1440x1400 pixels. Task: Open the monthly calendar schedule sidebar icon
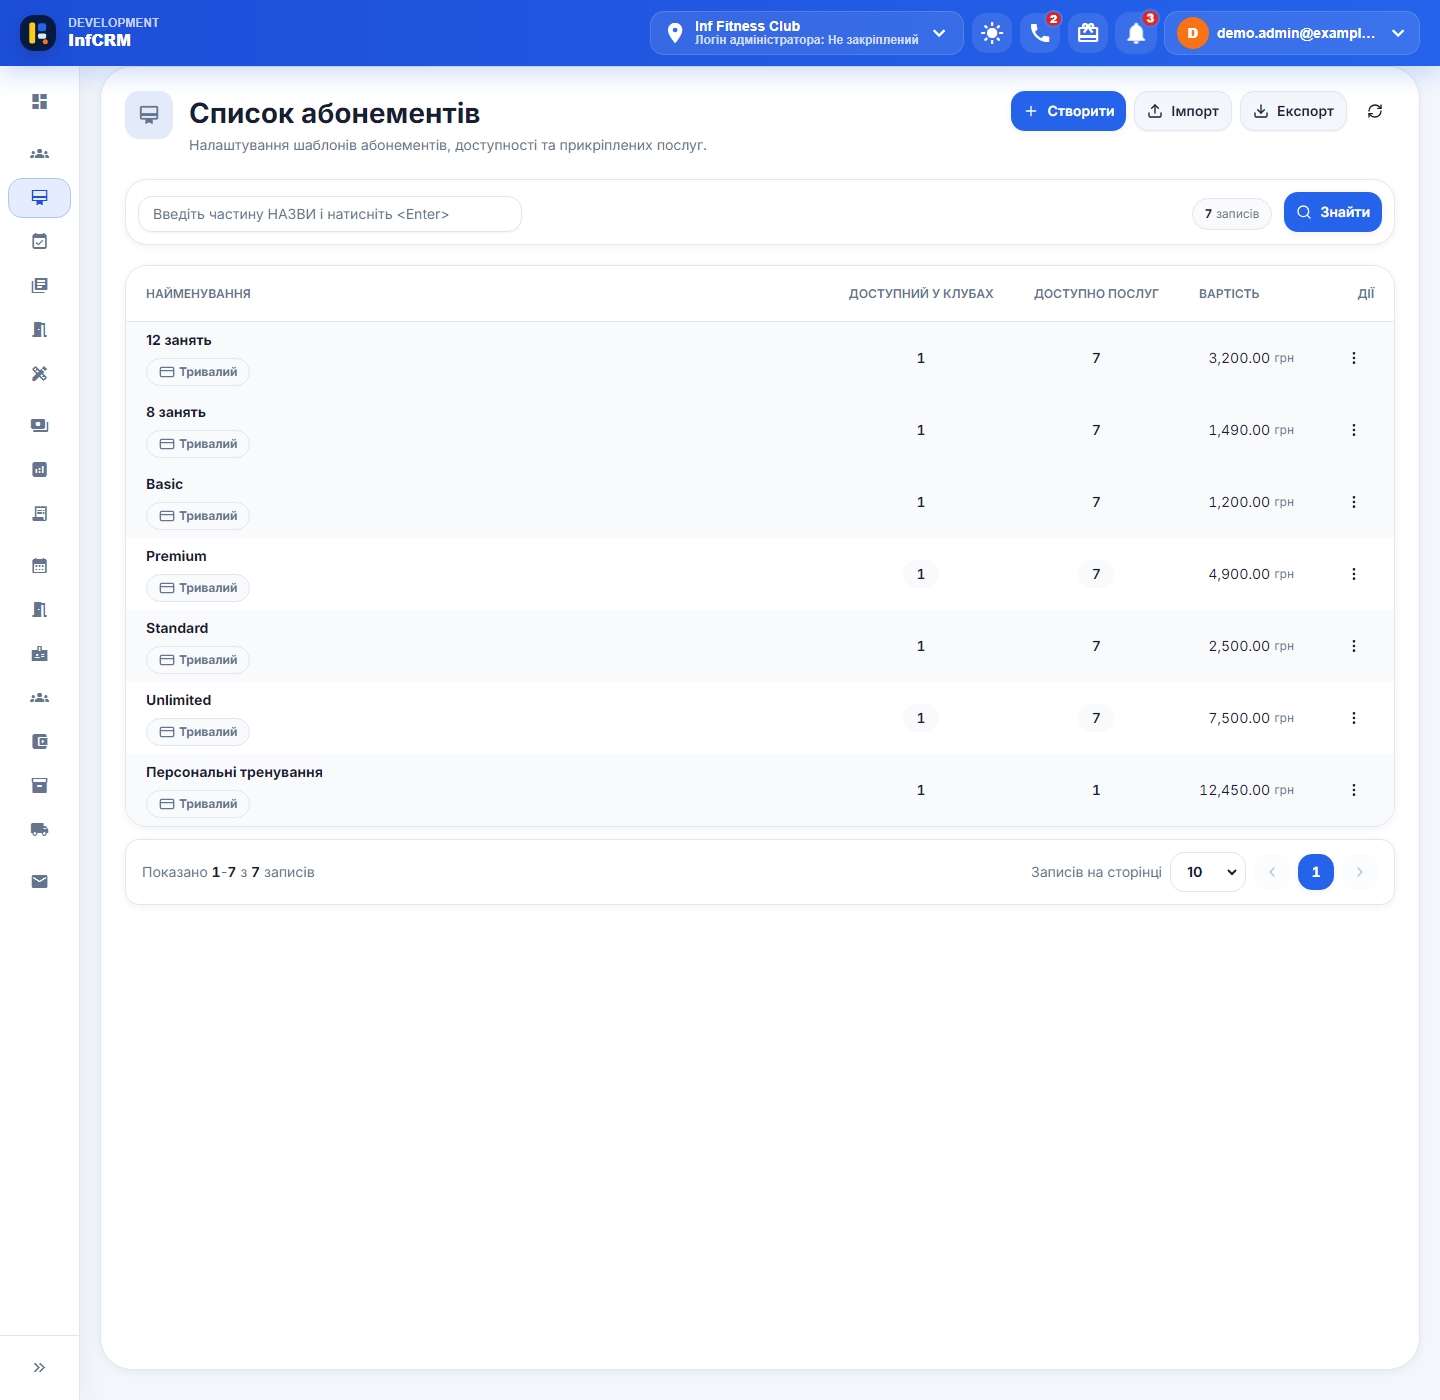39,566
